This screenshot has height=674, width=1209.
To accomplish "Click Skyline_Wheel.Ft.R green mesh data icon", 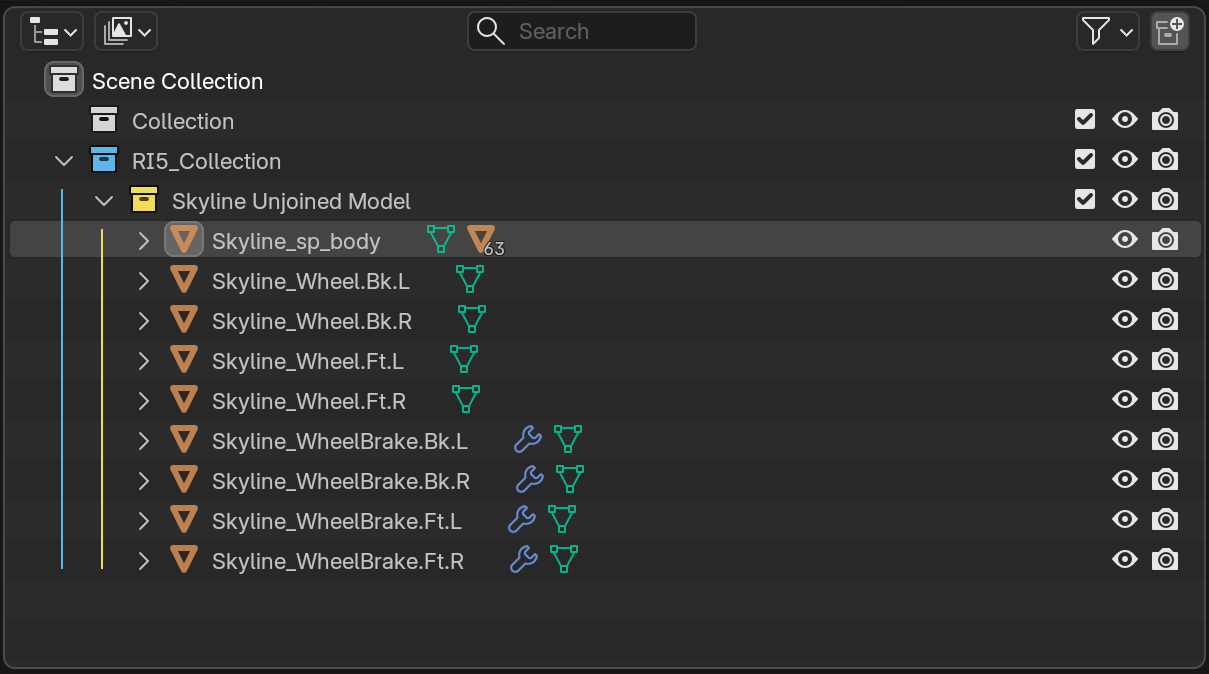I will [466, 399].
